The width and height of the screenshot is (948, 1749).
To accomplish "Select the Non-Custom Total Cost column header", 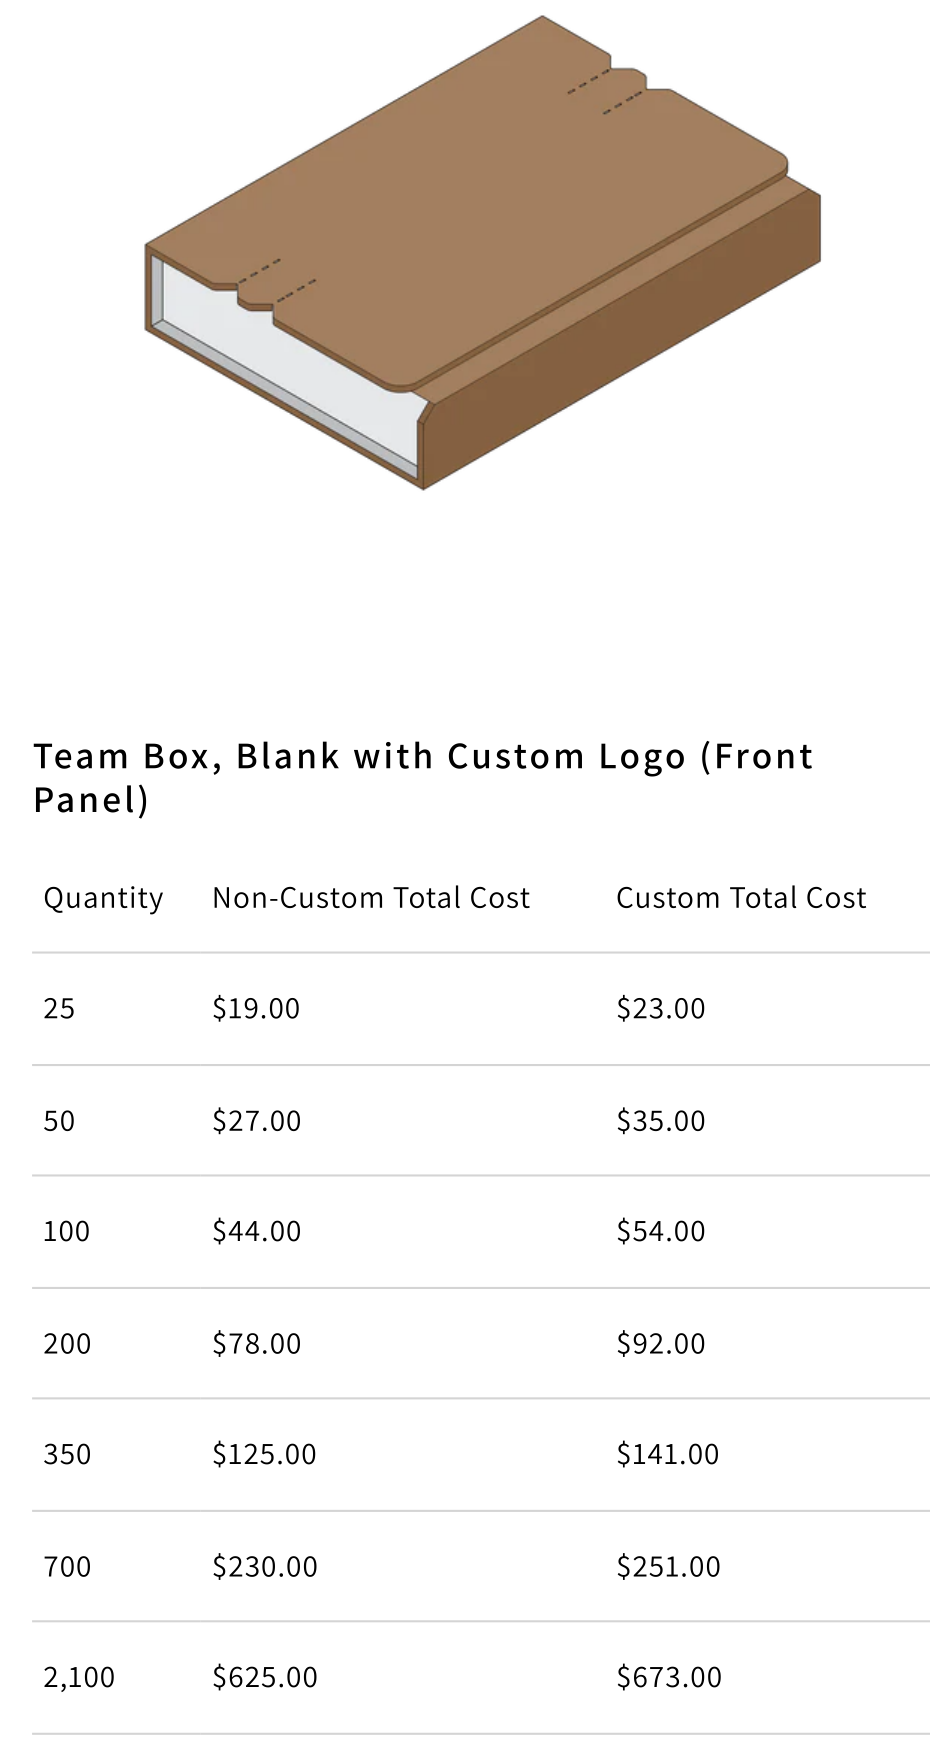I will (371, 898).
